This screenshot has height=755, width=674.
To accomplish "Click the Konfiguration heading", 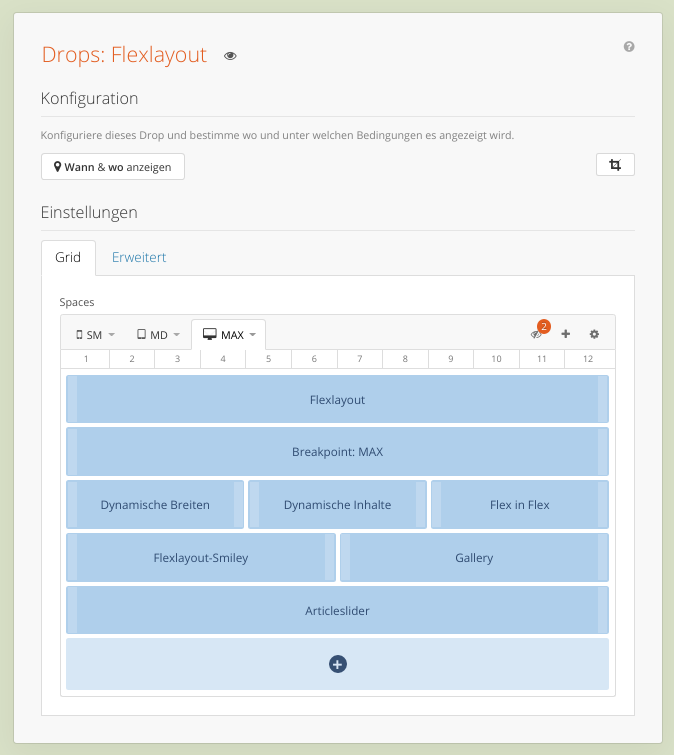I will tap(89, 98).
